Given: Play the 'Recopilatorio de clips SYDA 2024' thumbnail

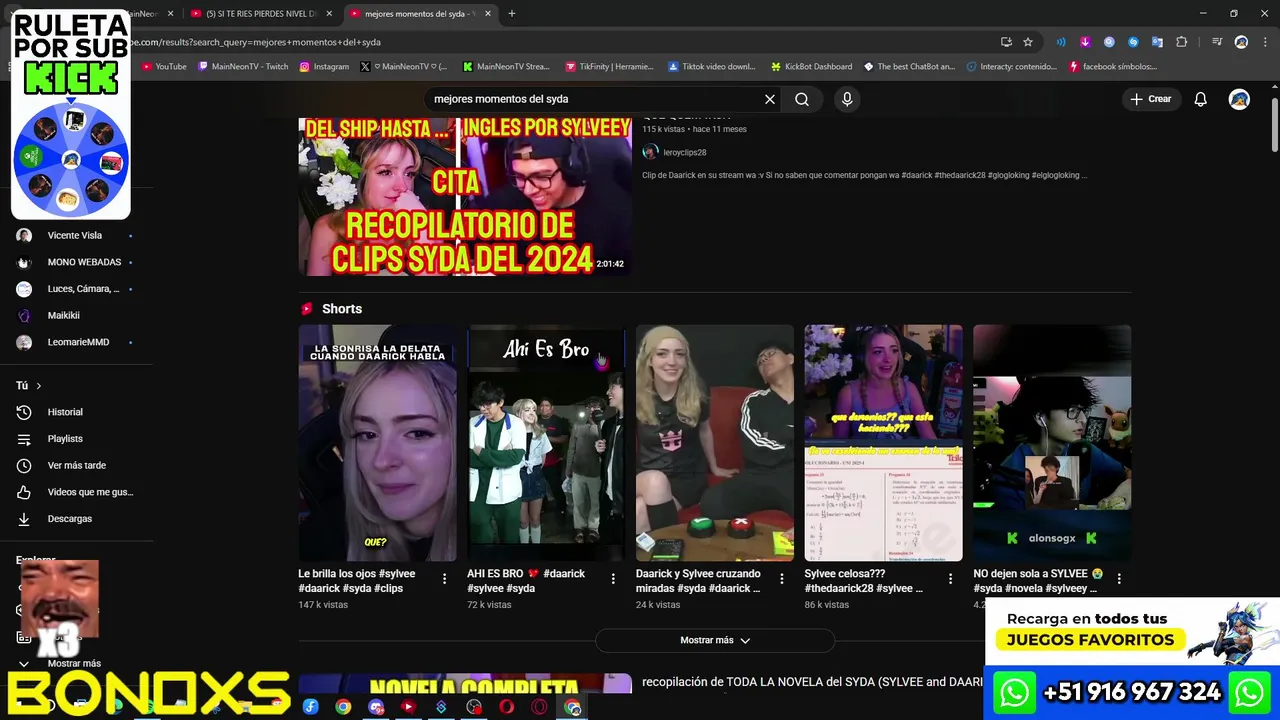Looking at the screenshot, I should [x=465, y=197].
